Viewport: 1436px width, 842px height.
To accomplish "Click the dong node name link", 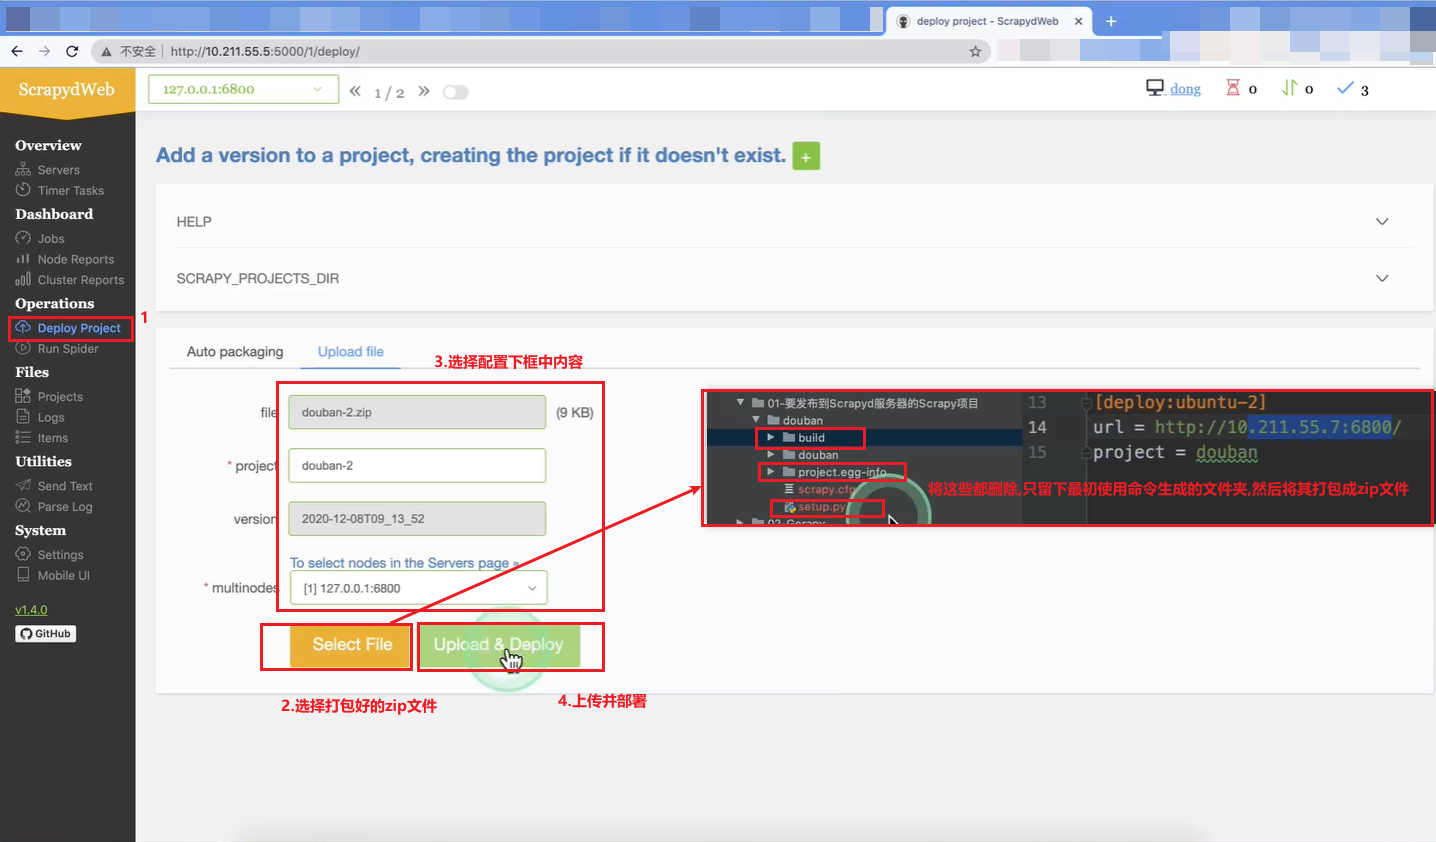I will (x=1185, y=89).
